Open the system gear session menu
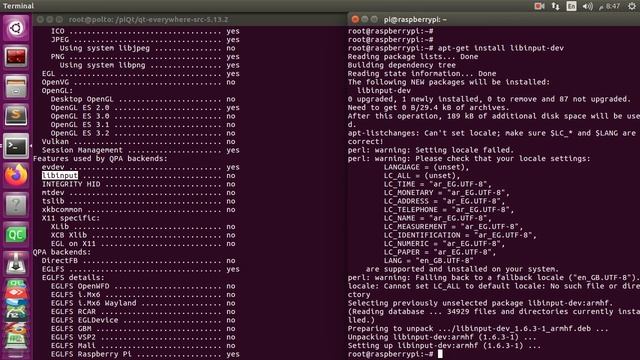This screenshot has width=640, height=360. point(632,6)
